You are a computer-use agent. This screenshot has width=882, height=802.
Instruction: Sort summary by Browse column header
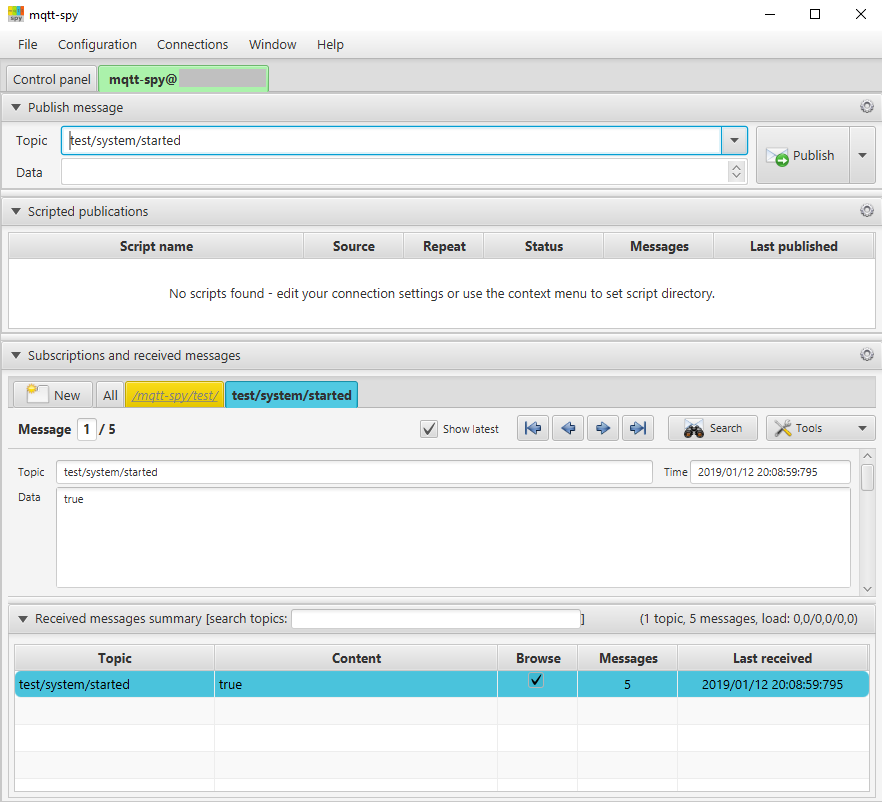[x=538, y=658]
